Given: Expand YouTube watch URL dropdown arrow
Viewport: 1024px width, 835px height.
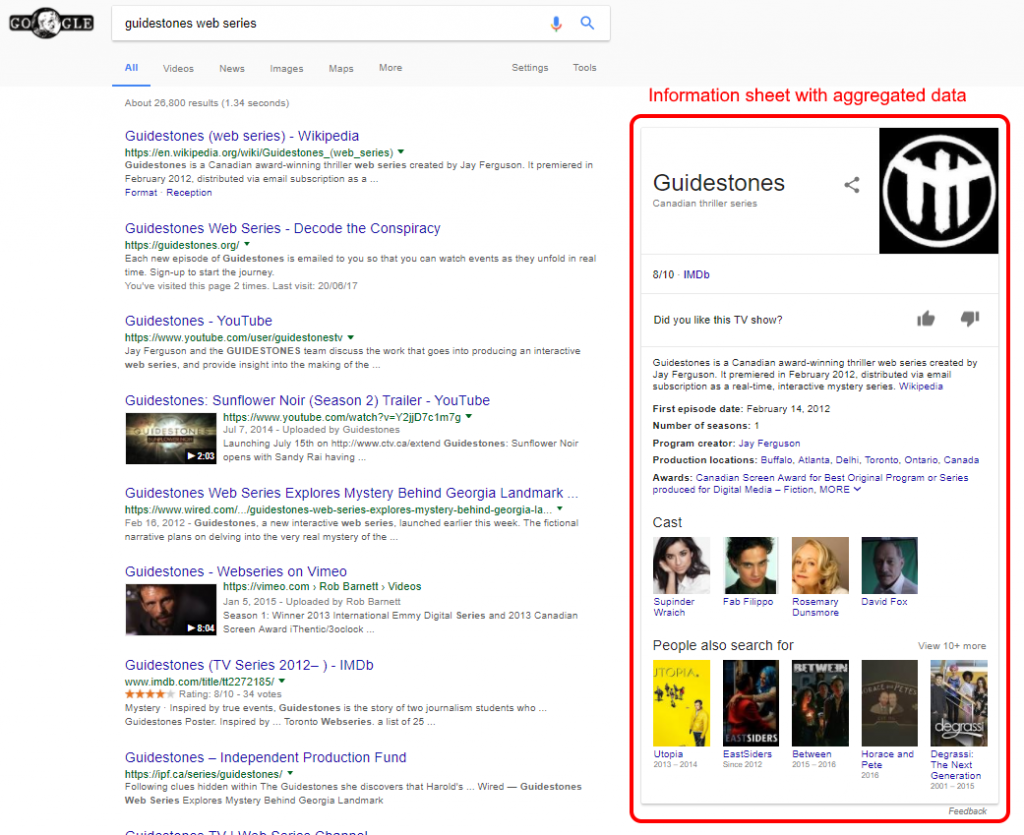Looking at the screenshot, I should 469,417.
